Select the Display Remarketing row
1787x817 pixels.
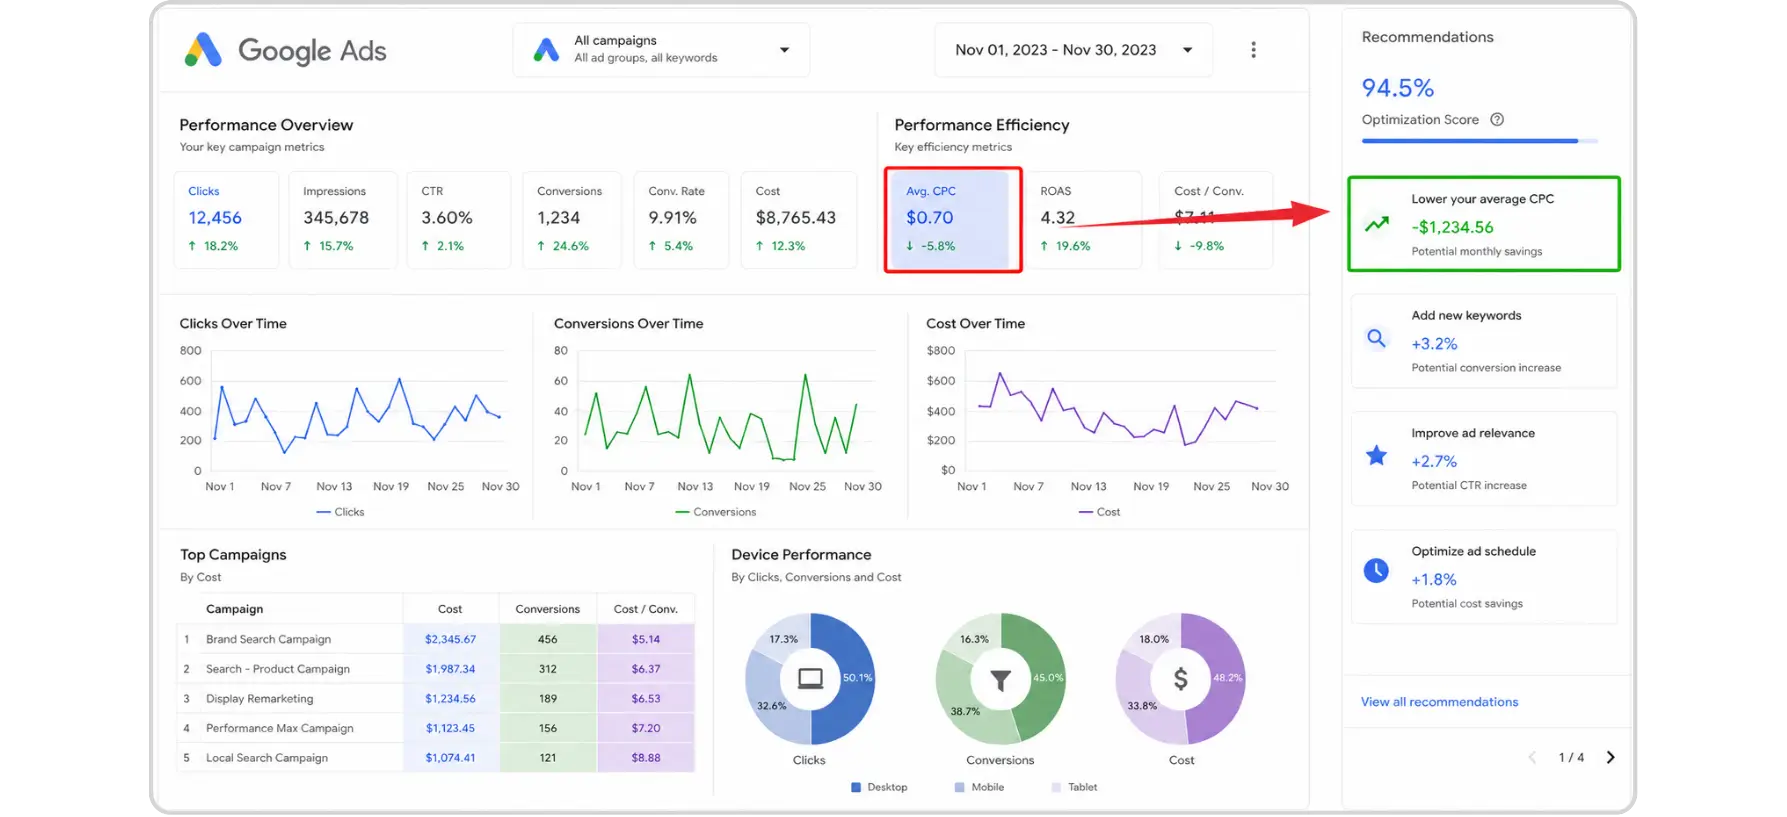[x=435, y=699]
